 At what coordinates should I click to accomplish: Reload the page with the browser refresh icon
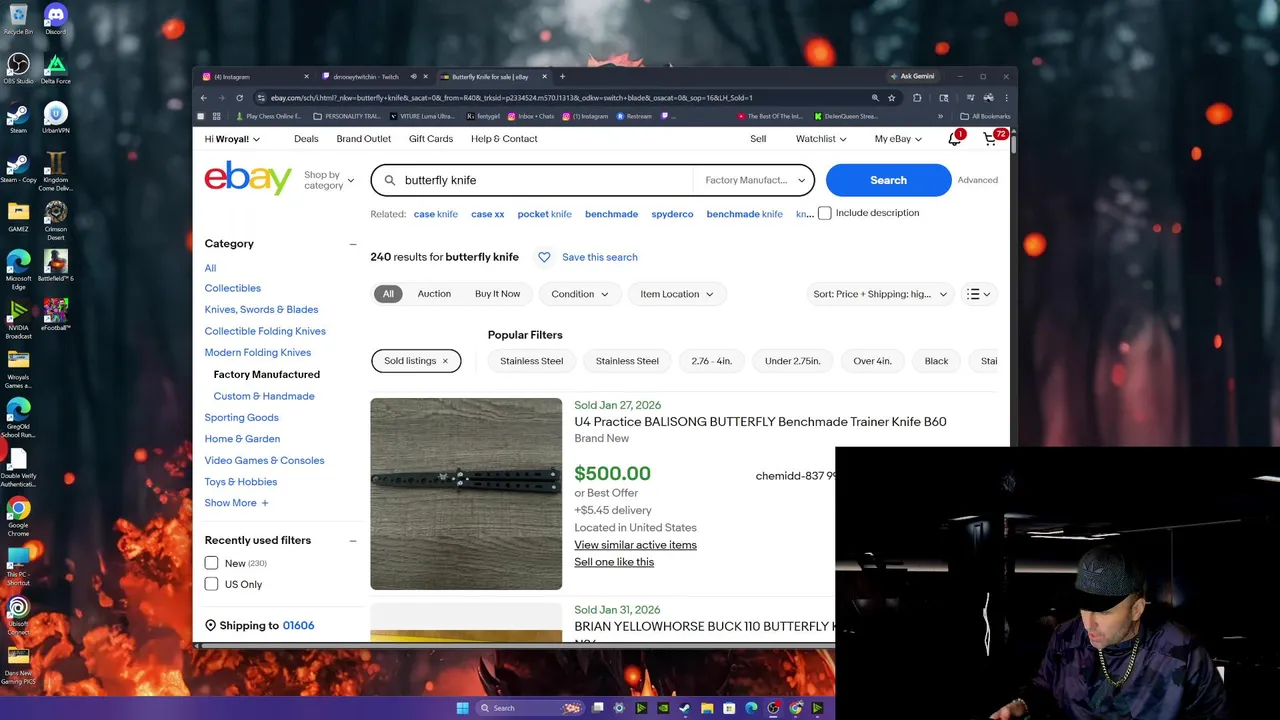coord(239,98)
